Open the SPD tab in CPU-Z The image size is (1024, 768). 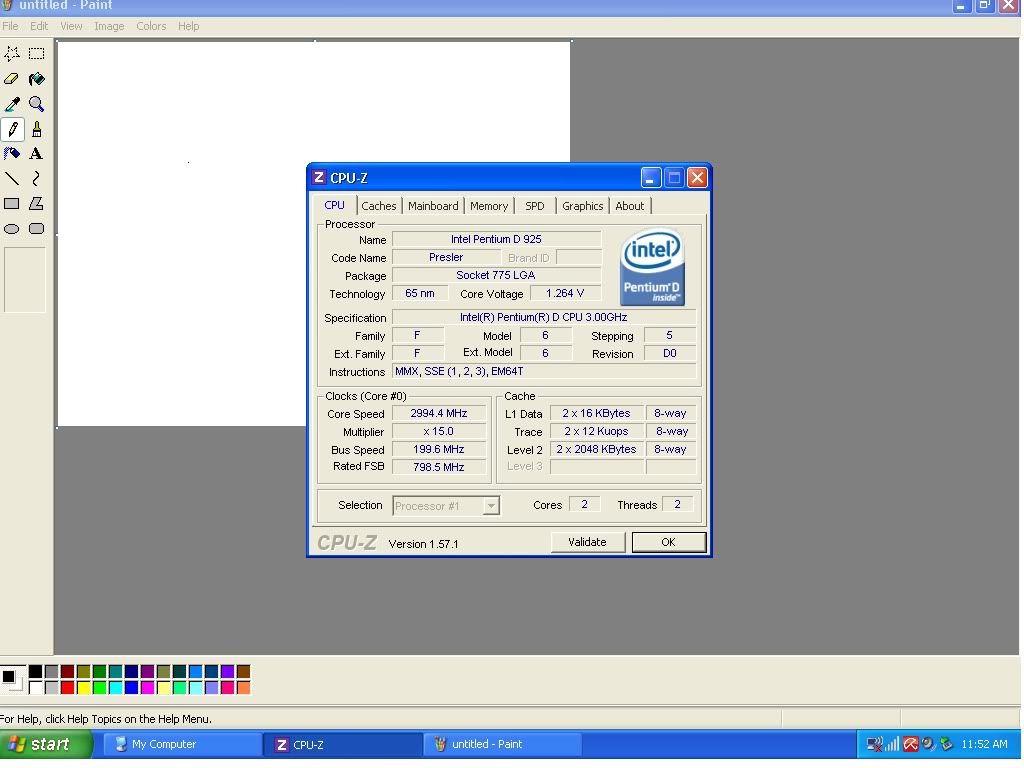(x=535, y=206)
